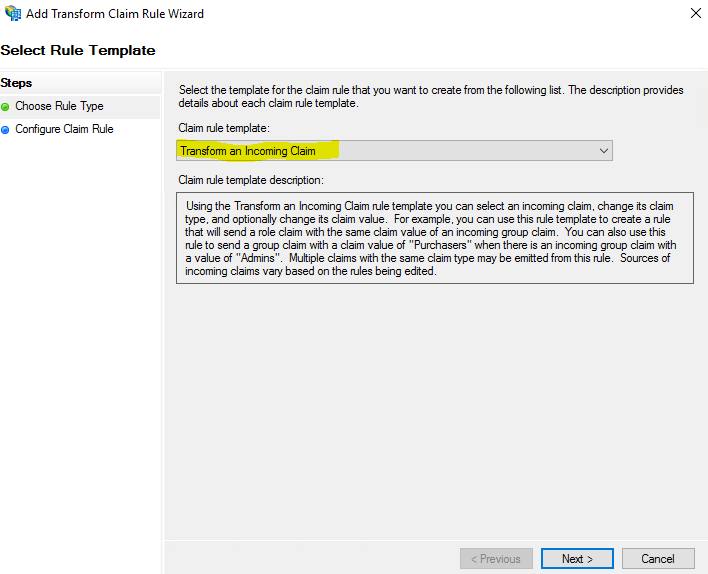Cancel the wizard with the Cancel button

point(658,558)
